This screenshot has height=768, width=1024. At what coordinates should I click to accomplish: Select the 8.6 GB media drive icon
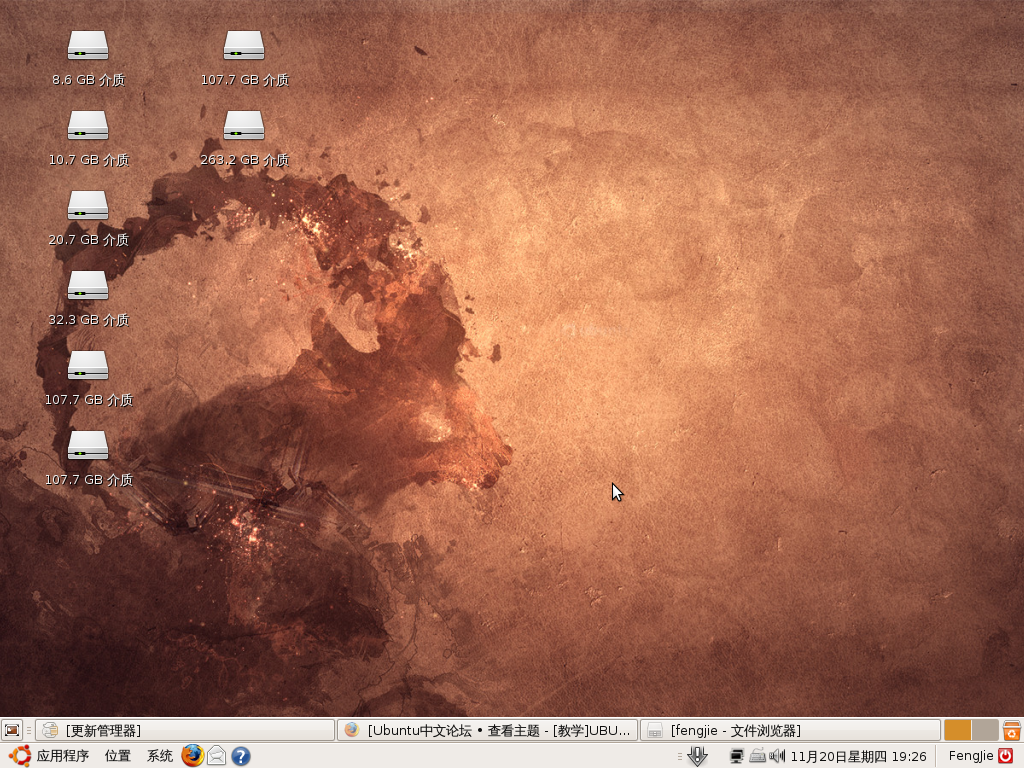pyautogui.click(x=88, y=46)
